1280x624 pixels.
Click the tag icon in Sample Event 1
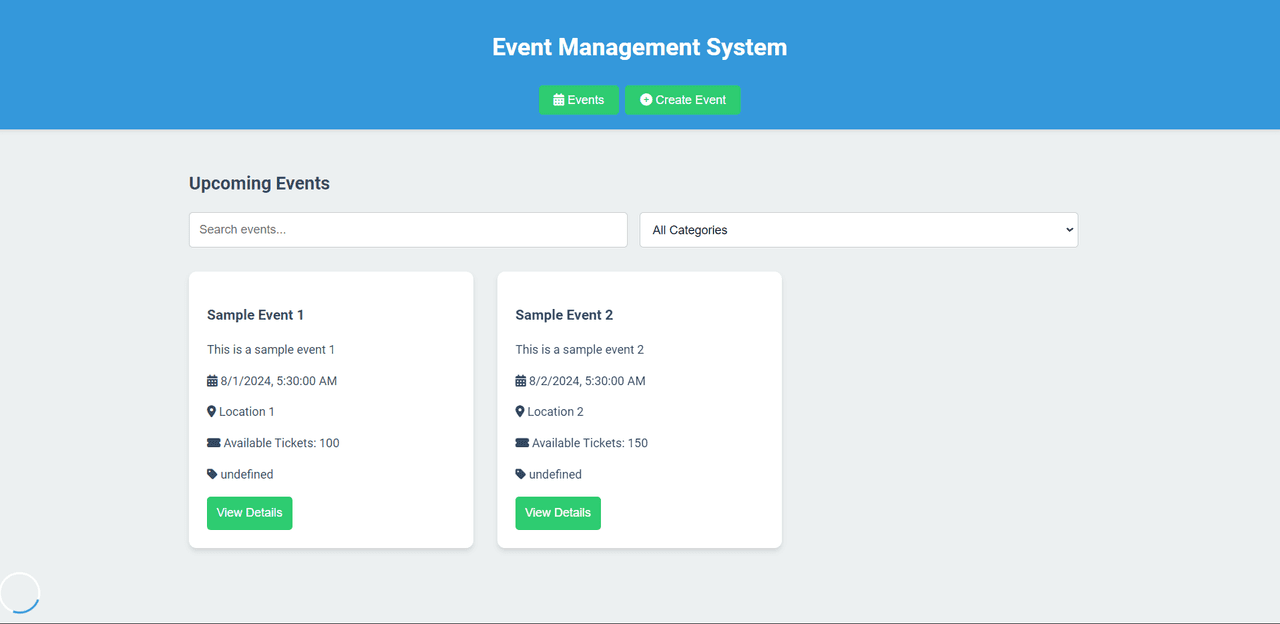[x=212, y=474]
